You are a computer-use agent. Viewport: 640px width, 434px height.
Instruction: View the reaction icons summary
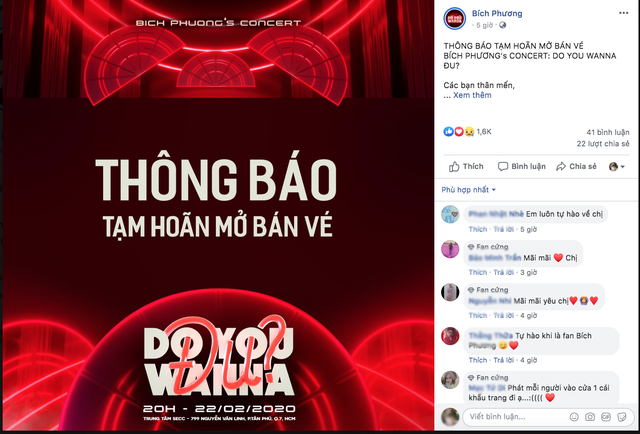click(459, 131)
